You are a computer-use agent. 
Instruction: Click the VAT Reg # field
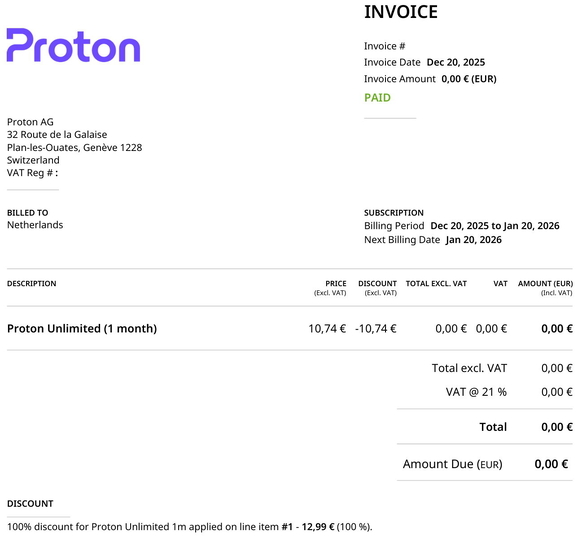[x=32, y=173]
